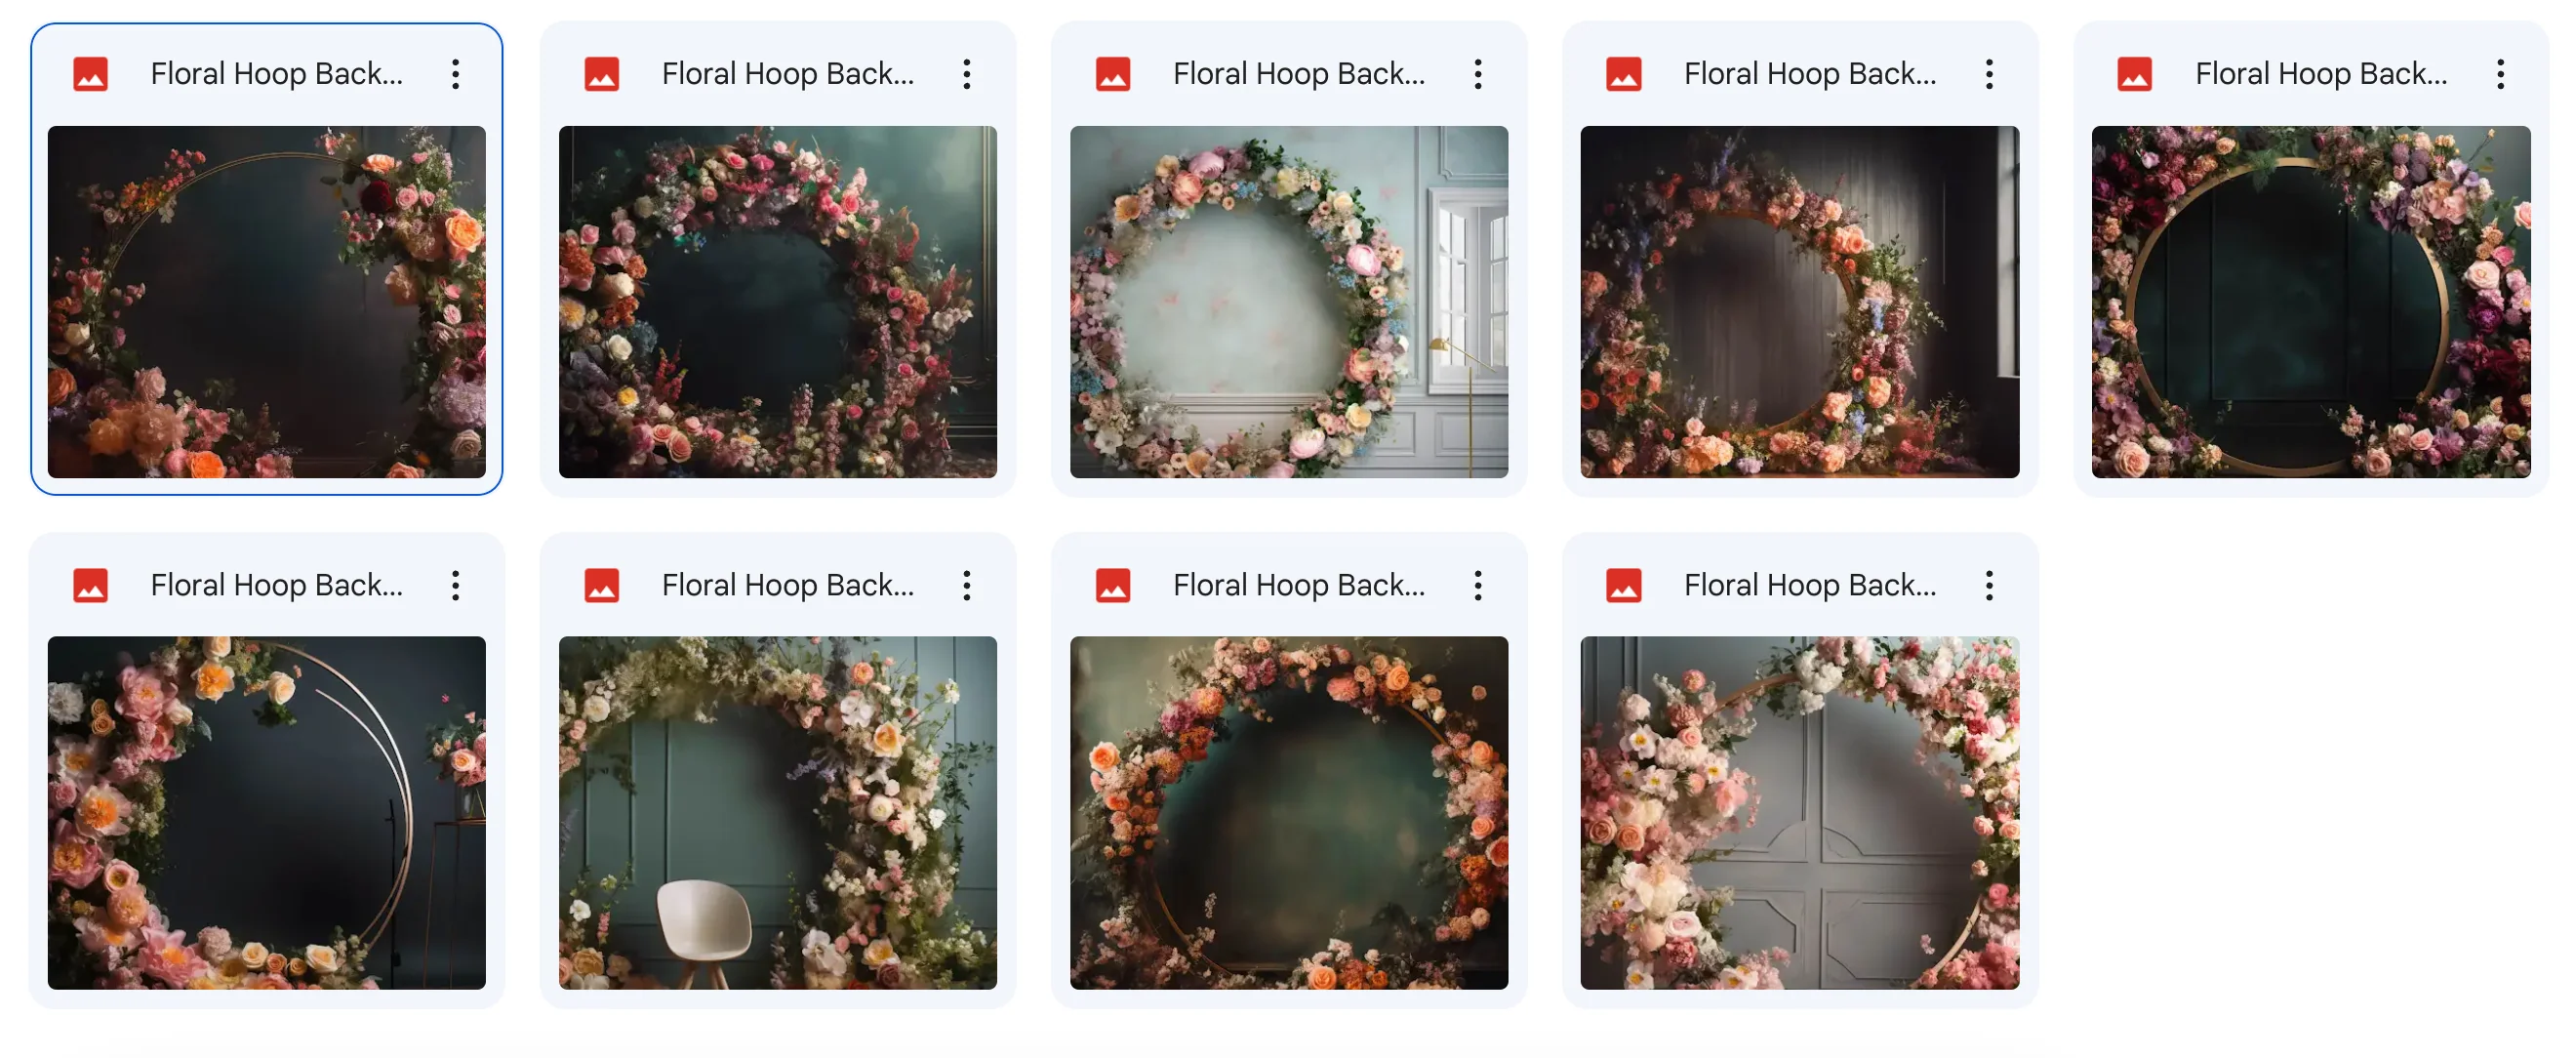
Task: Click the image file icon on the selected first card
Action: point(91,74)
